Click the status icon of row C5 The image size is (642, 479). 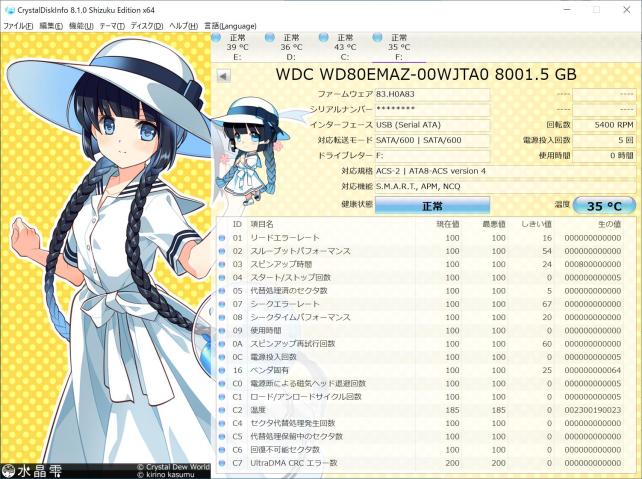coord(222,436)
